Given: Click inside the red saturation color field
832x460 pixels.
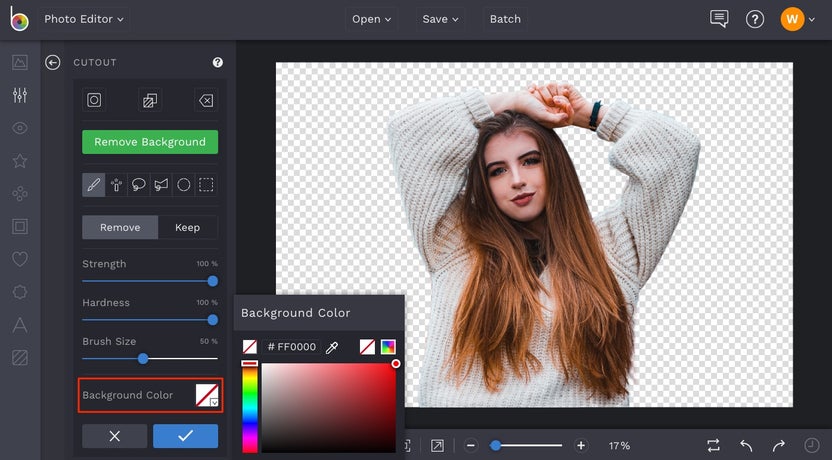Looking at the screenshot, I should coord(328,407).
